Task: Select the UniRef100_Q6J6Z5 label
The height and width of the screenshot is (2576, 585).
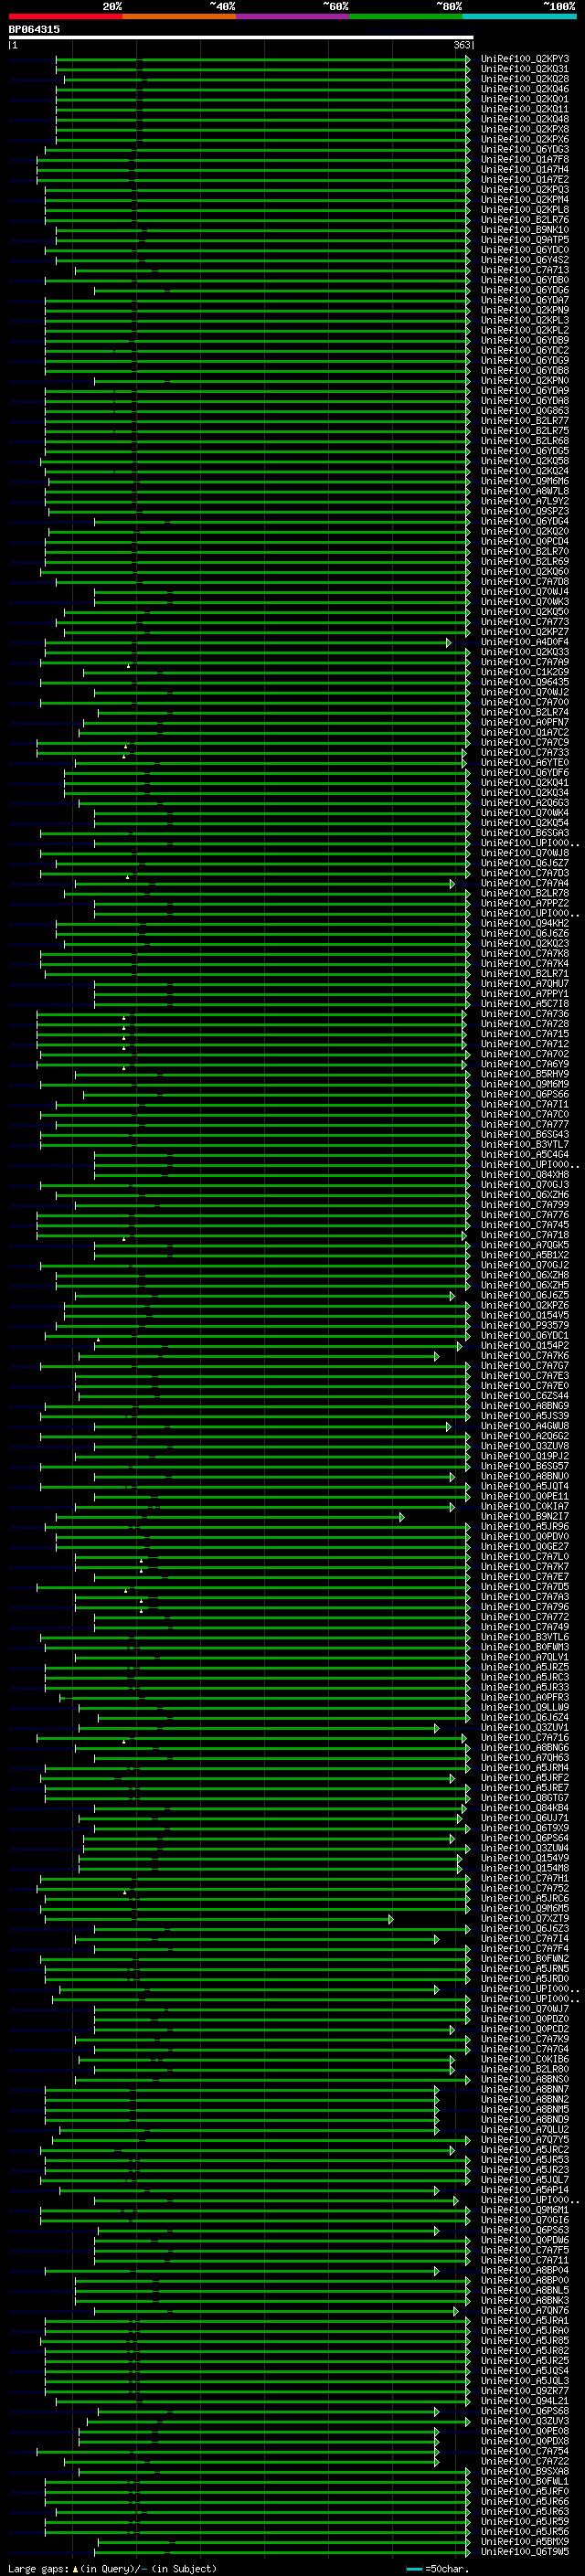Action: tap(524, 1295)
